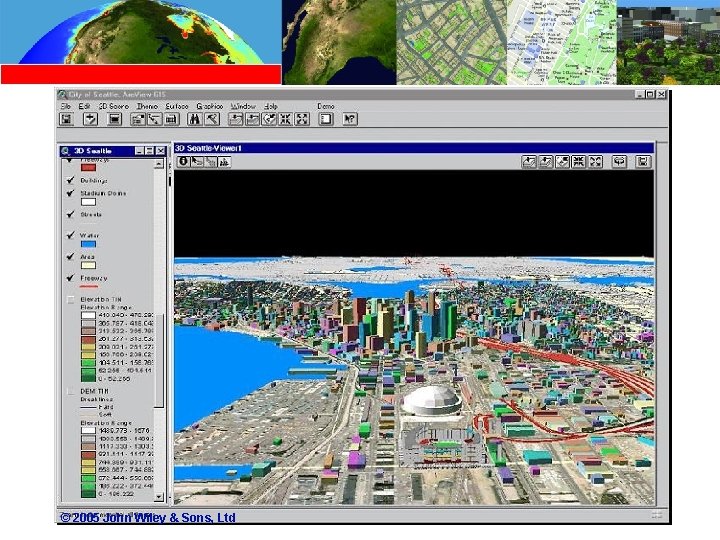Open the Surface menu
This screenshot has width=720, height=540.
177,106
